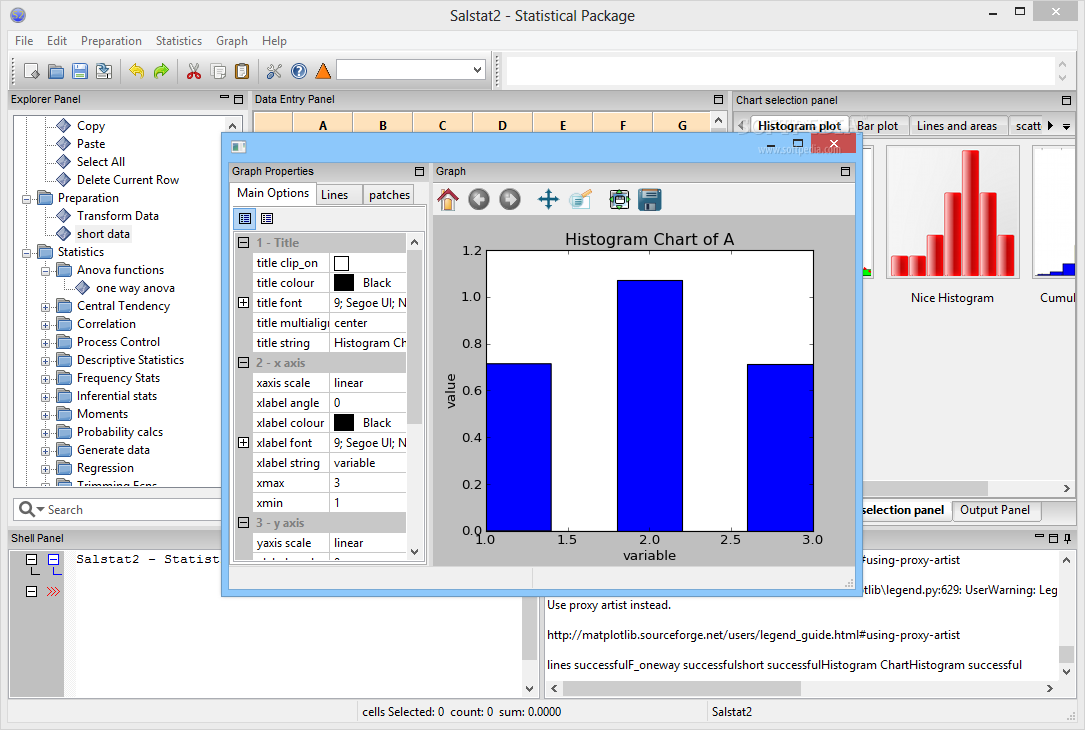The height and width of the screenshot is (730, 1085).
Task: Open the Graph menu
Action: (232, 41)
